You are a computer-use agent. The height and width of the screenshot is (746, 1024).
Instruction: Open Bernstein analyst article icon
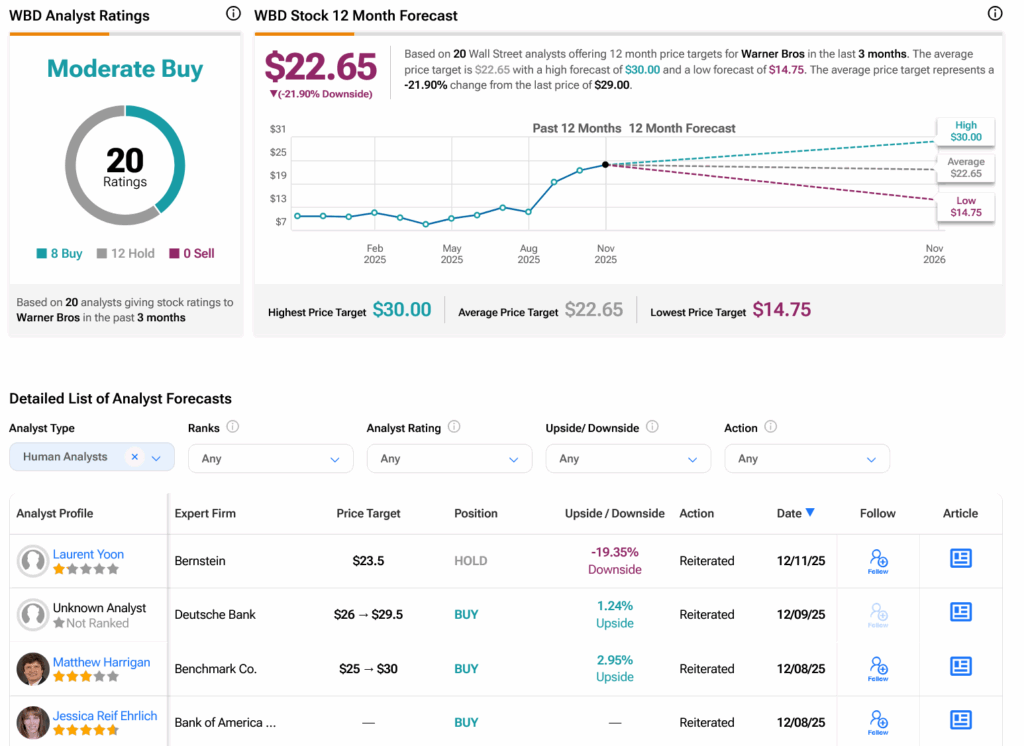pos(960,559)
